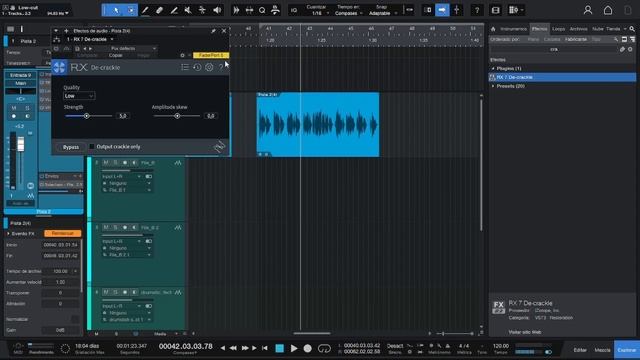Adjust the Amplitude skew slider handle
This screenshot has width=640, height=360.
177,116
